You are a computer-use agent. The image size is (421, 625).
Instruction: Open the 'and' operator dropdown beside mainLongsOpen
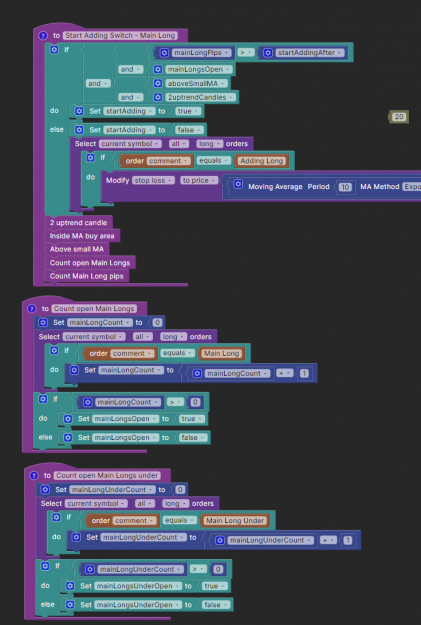pyautogui.click(x=130, y=69)
